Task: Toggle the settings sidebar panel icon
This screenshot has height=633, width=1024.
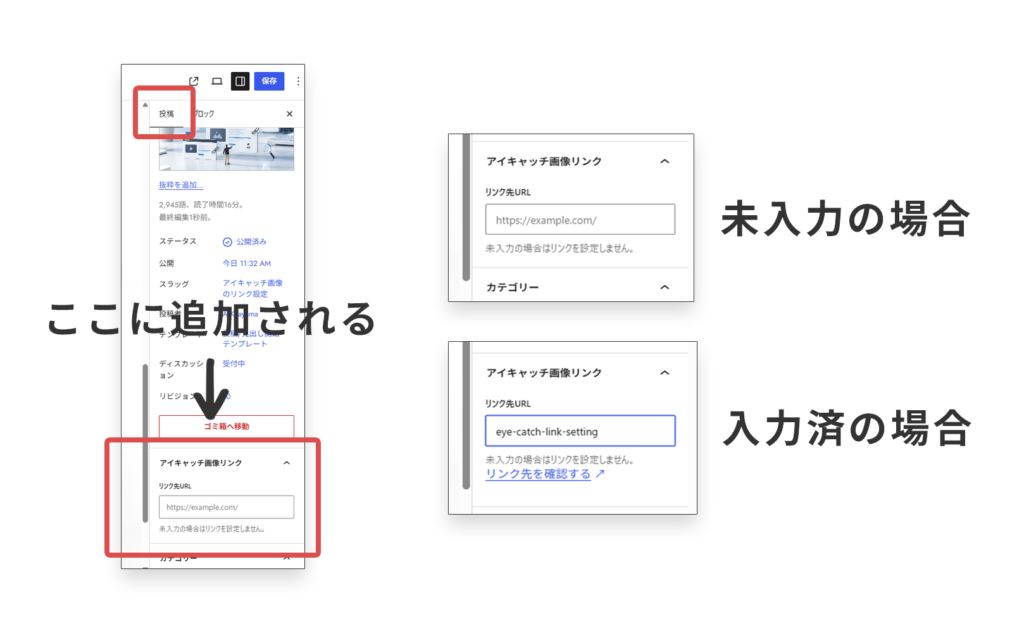Action: click(x=240, y=81)
